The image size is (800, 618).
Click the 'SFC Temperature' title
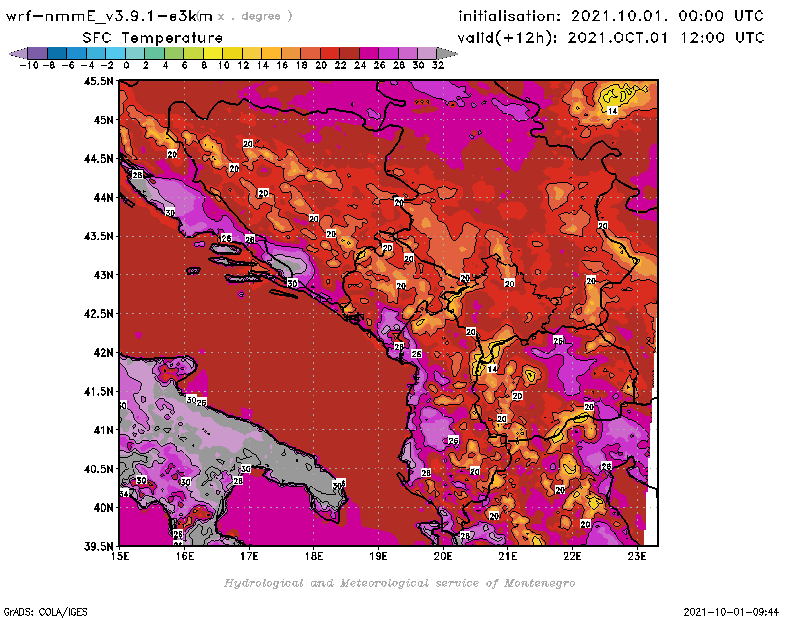[153, 38]
